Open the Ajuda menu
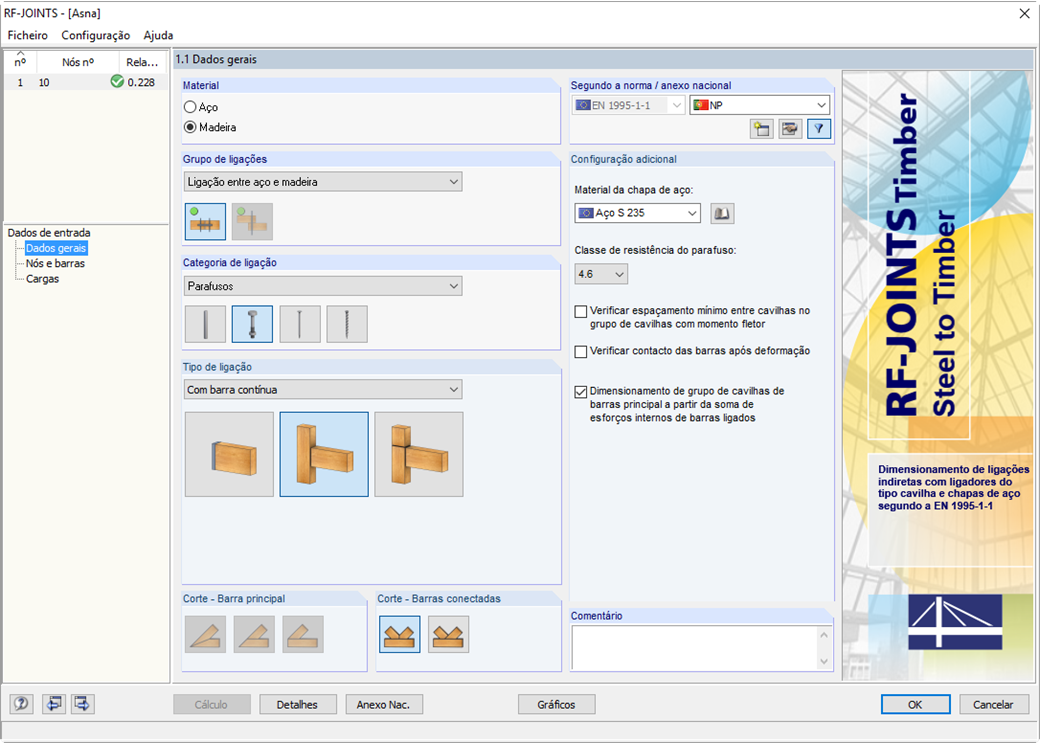Viewport: 1040px width, 744px height. coord(158,35)
